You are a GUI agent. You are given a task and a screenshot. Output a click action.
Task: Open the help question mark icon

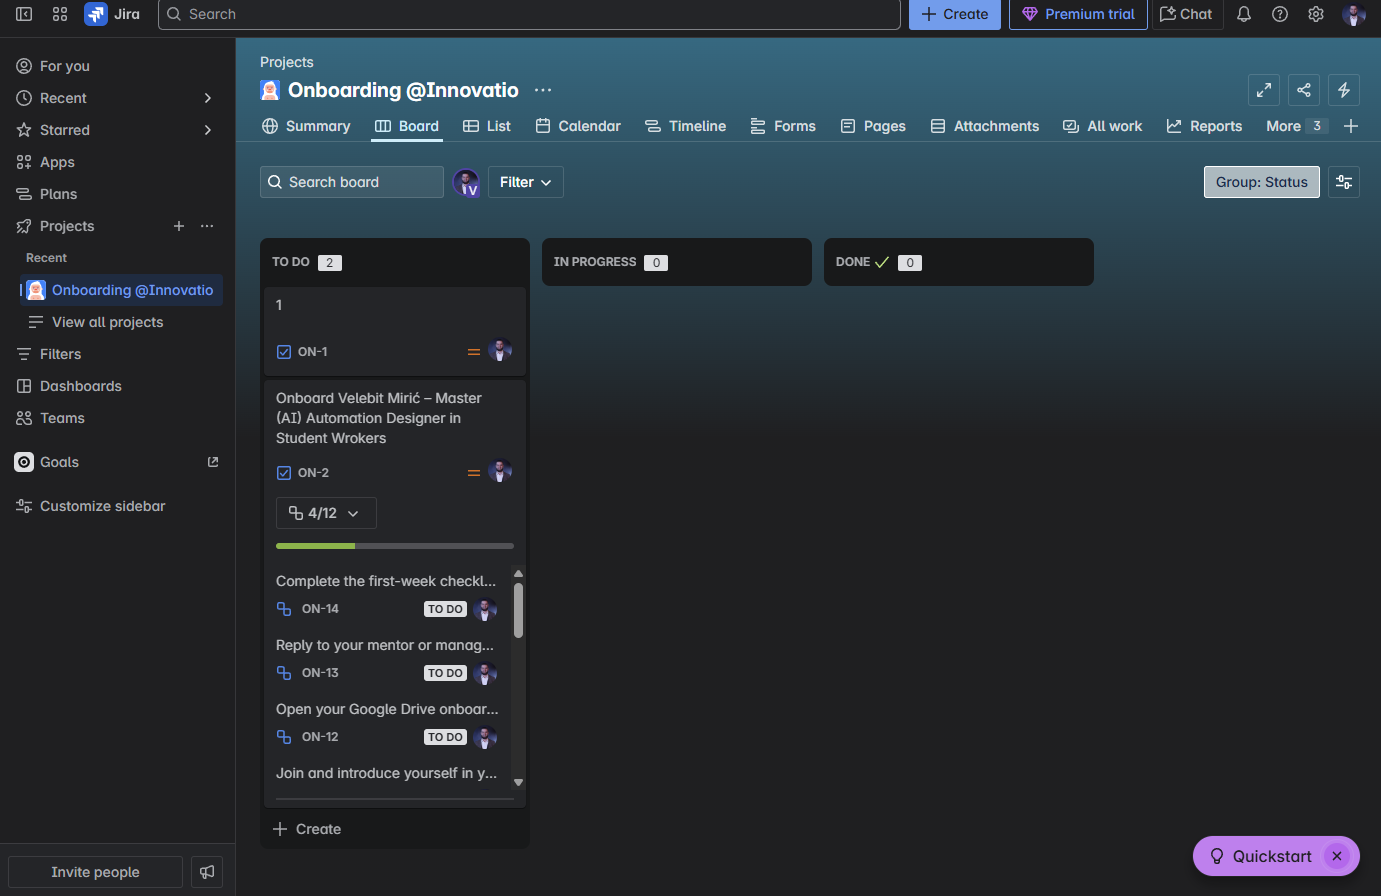[1280, 14]
